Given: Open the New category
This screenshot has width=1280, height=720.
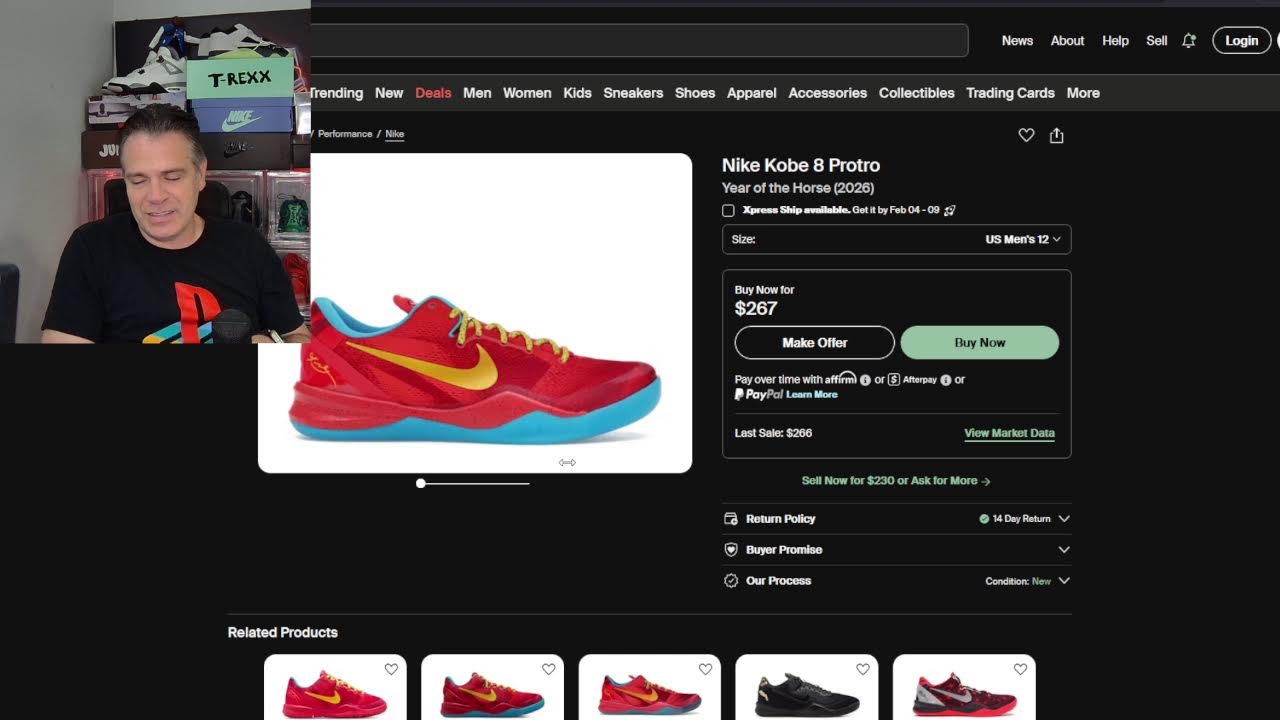Looking at the screenshot, I should 389,93.
